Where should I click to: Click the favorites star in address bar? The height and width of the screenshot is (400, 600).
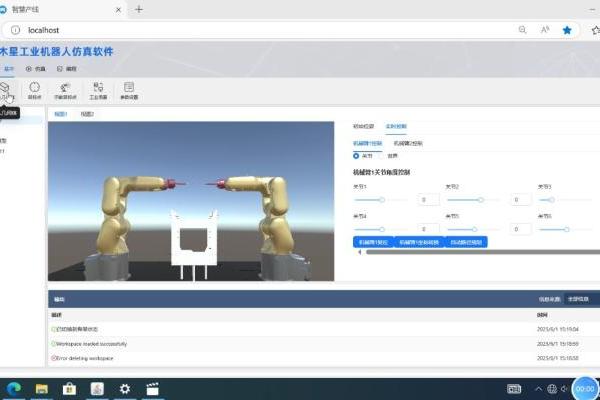pyautogui.click(x=567, y=30)
